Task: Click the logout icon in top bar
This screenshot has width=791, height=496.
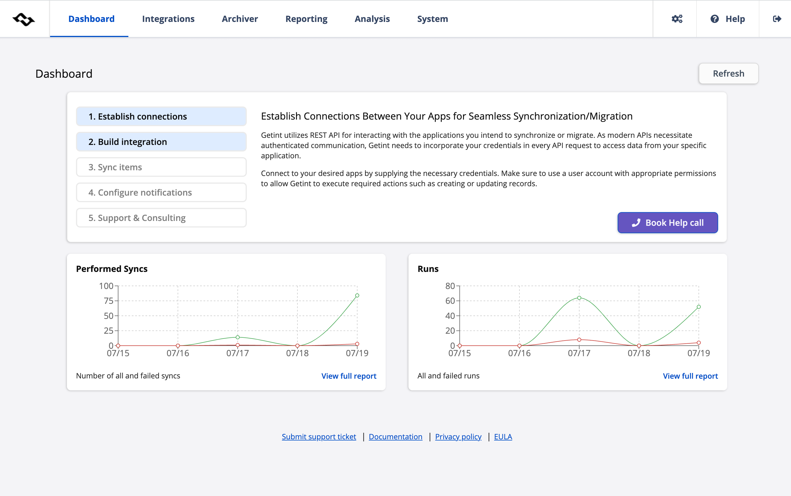Action: [777, 19]
